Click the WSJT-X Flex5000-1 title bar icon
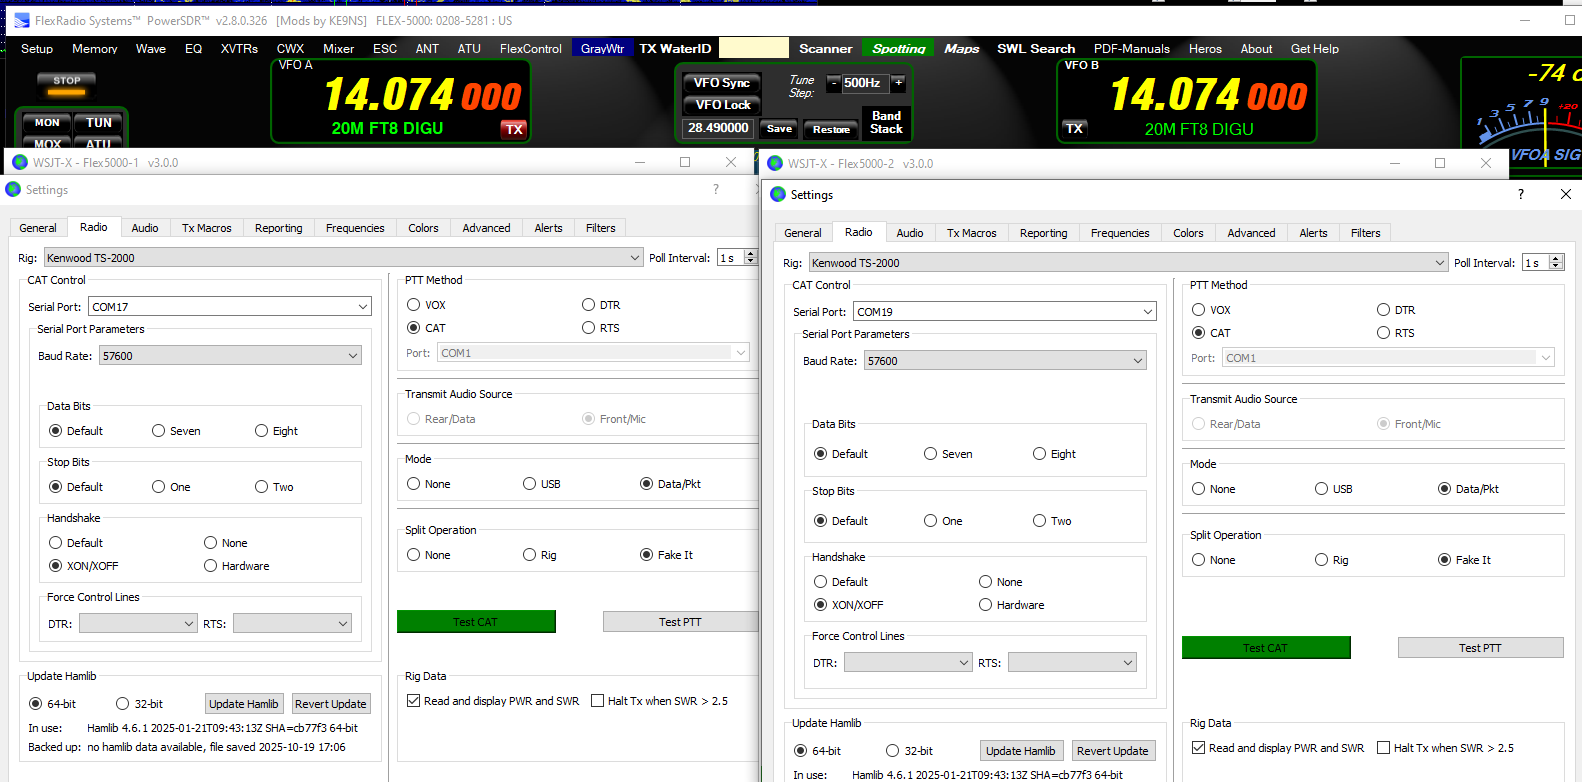The width and height of the screenshot is (1582, 782). pos(20,162)
